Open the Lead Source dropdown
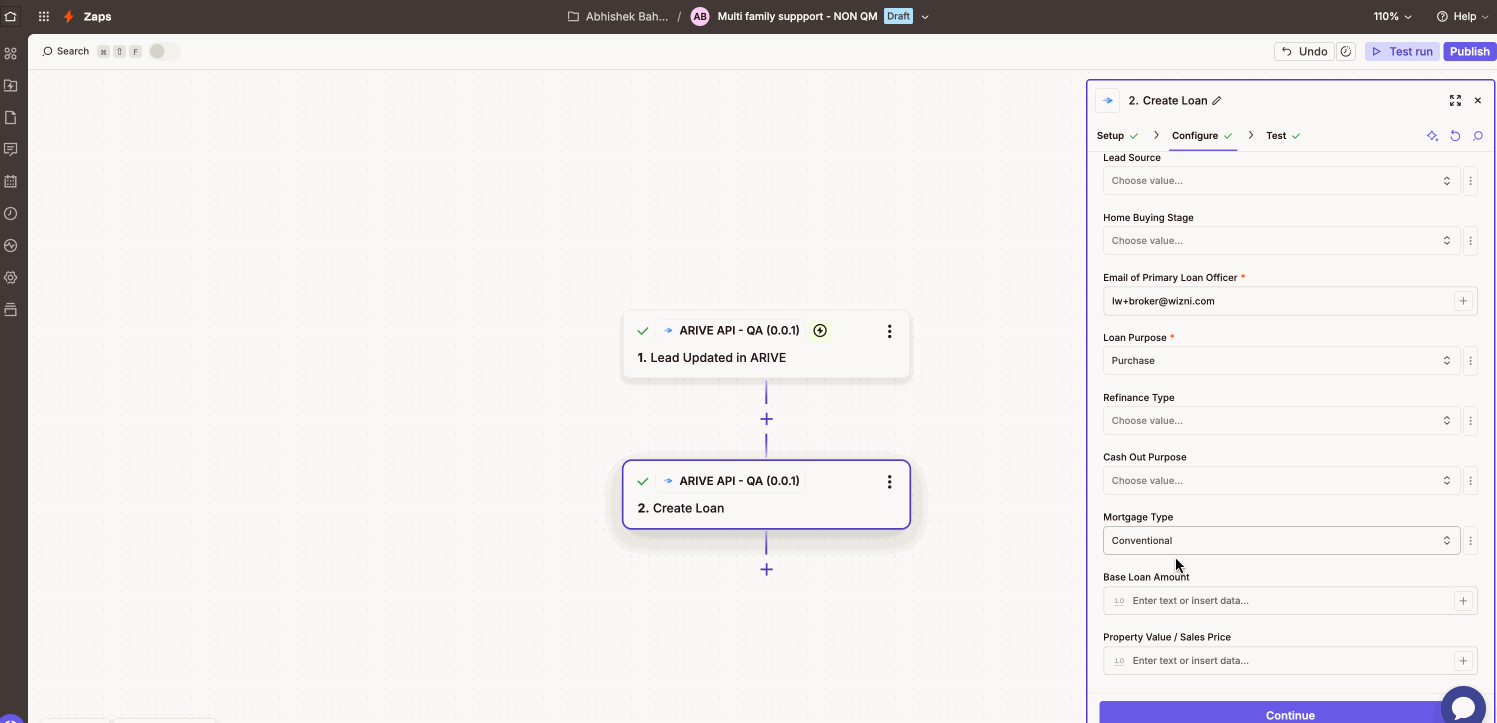Viewport: 1497px width, 723px height. pos(1281,181)
